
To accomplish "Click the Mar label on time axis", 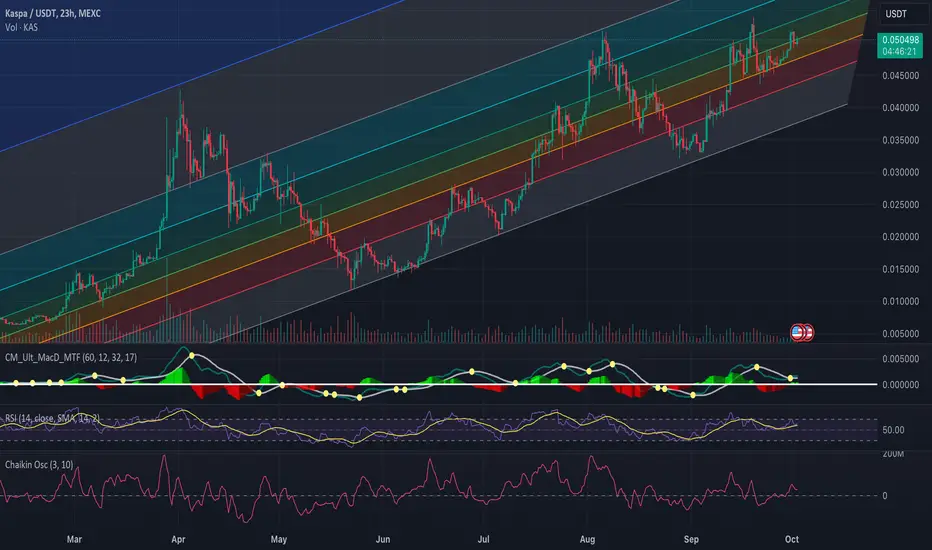I will click(x=74, y=539).
